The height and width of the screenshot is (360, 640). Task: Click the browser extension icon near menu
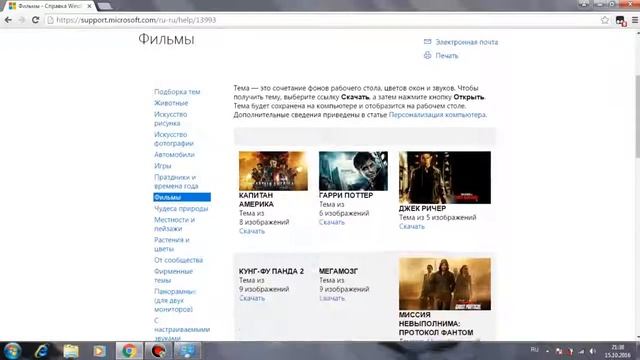pos(620,20)
